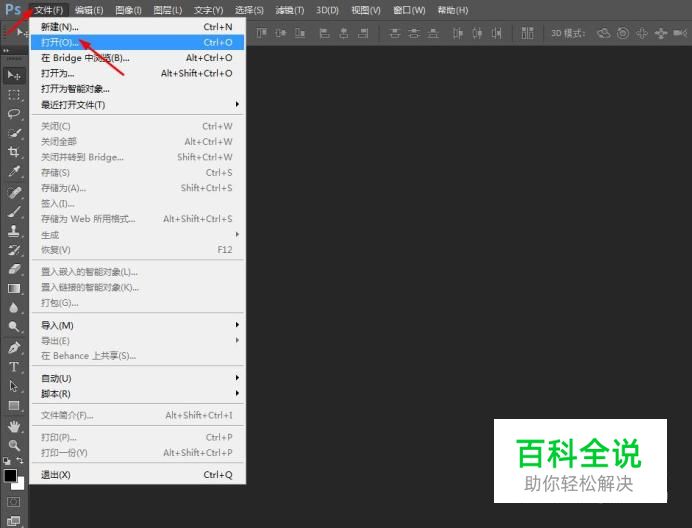692x528 pixels.
Task: Select the Move tool in toolbox
Action: 14,75
